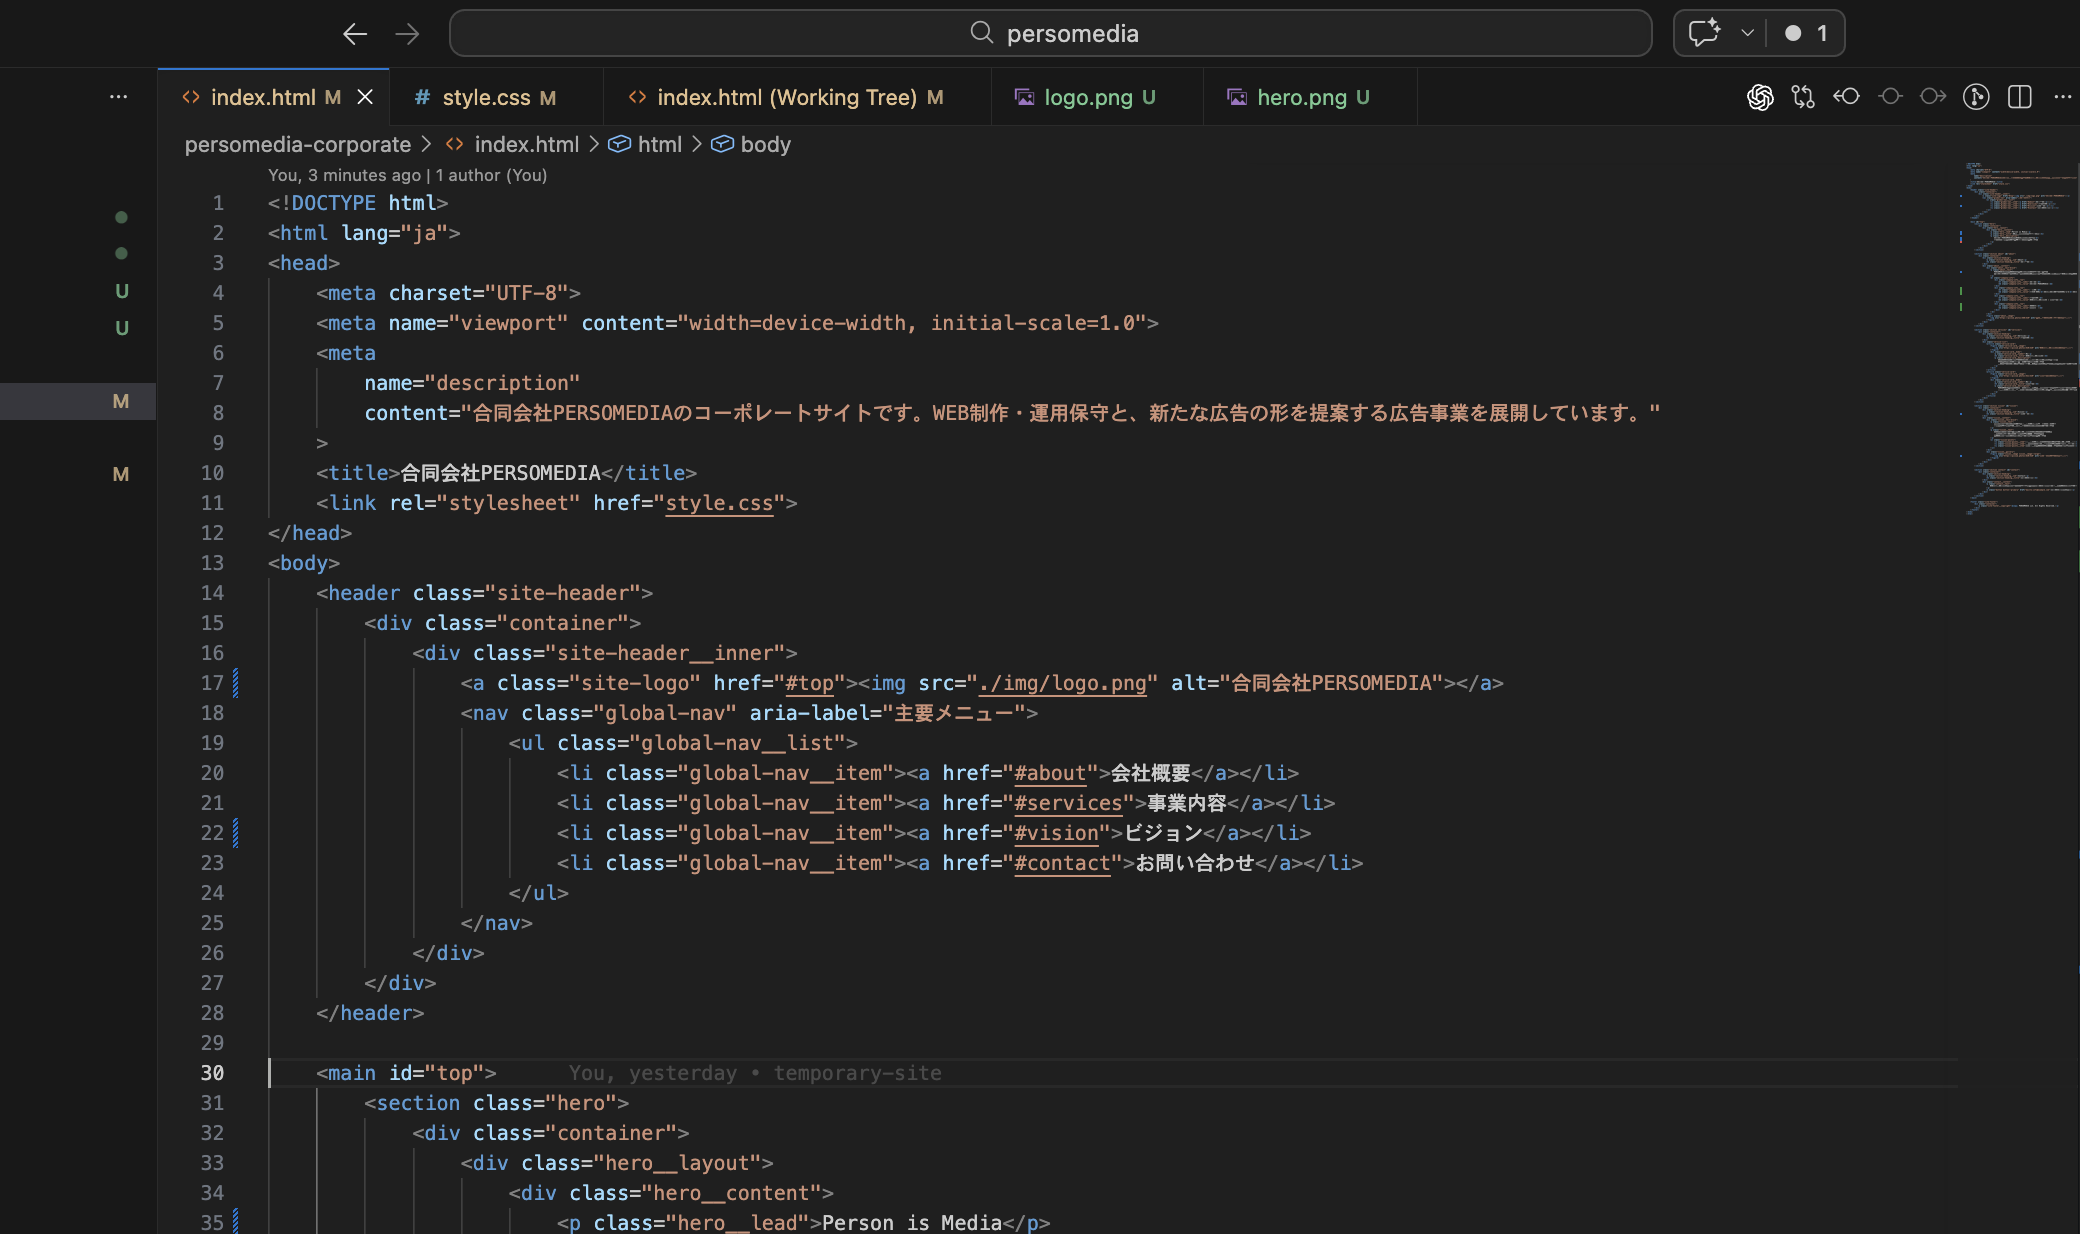Viewport: 2080px width, 1234px height.
Task: Follow the style.css link on line 11
Action: coord(719,503)
